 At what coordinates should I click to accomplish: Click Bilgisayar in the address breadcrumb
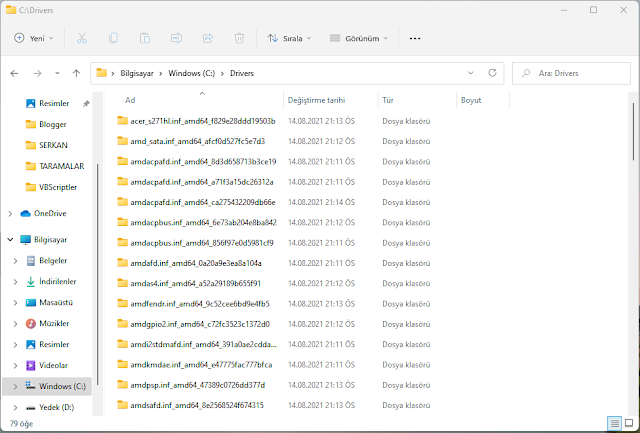[x=137, y=73]
